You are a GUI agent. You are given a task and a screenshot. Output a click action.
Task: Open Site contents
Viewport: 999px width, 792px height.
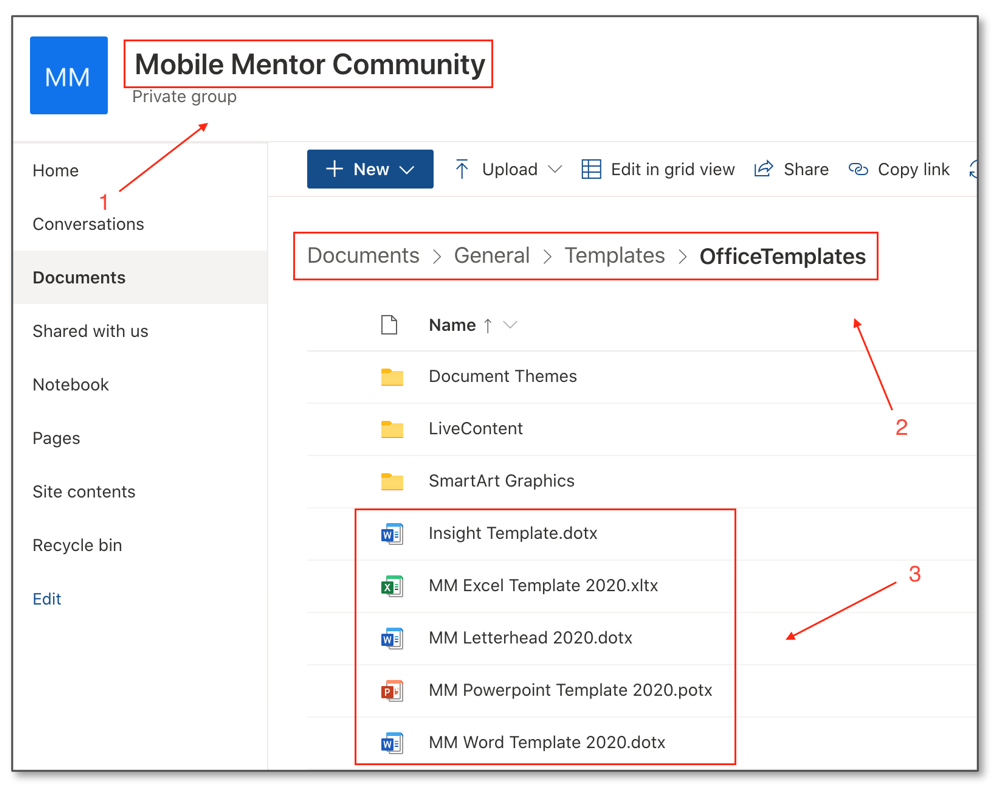[x=84, y=491]
